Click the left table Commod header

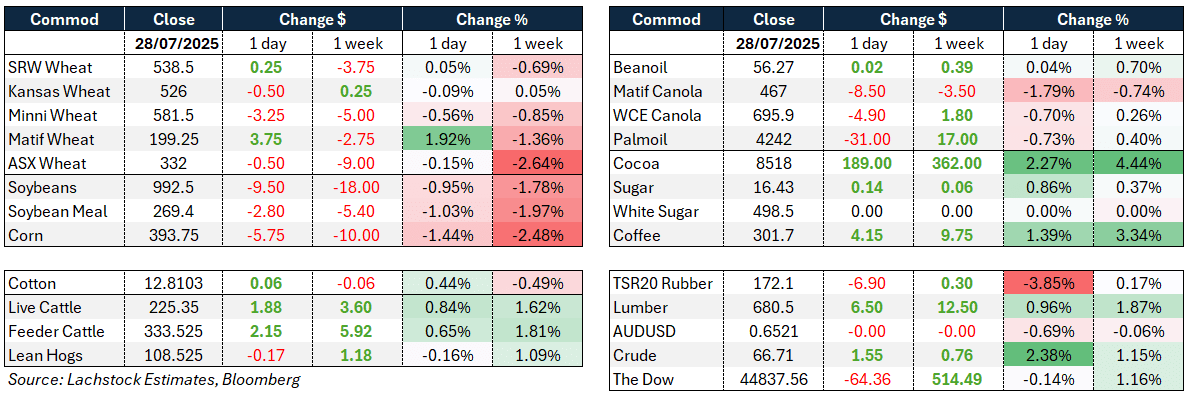64,20
